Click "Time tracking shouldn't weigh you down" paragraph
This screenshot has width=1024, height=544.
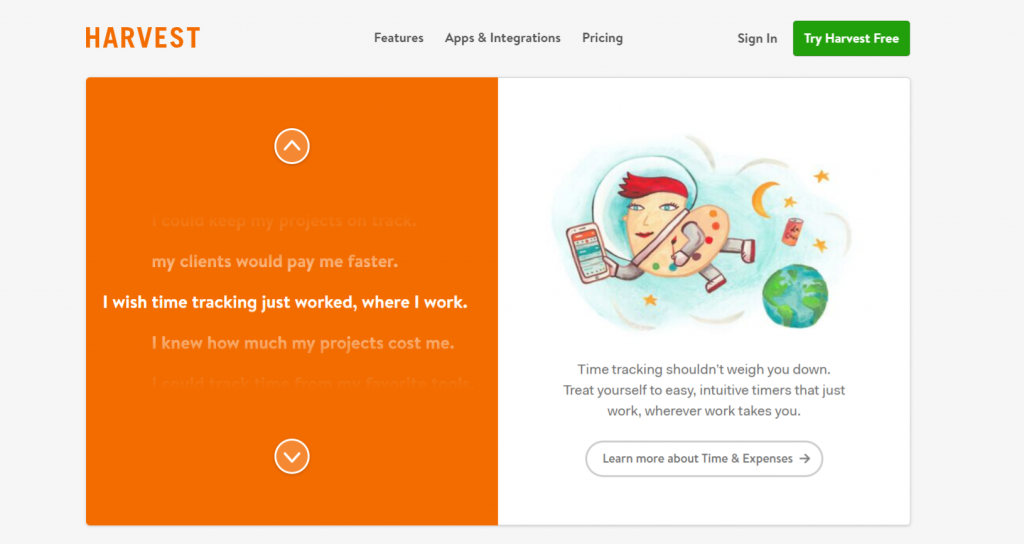coord(704,390)
